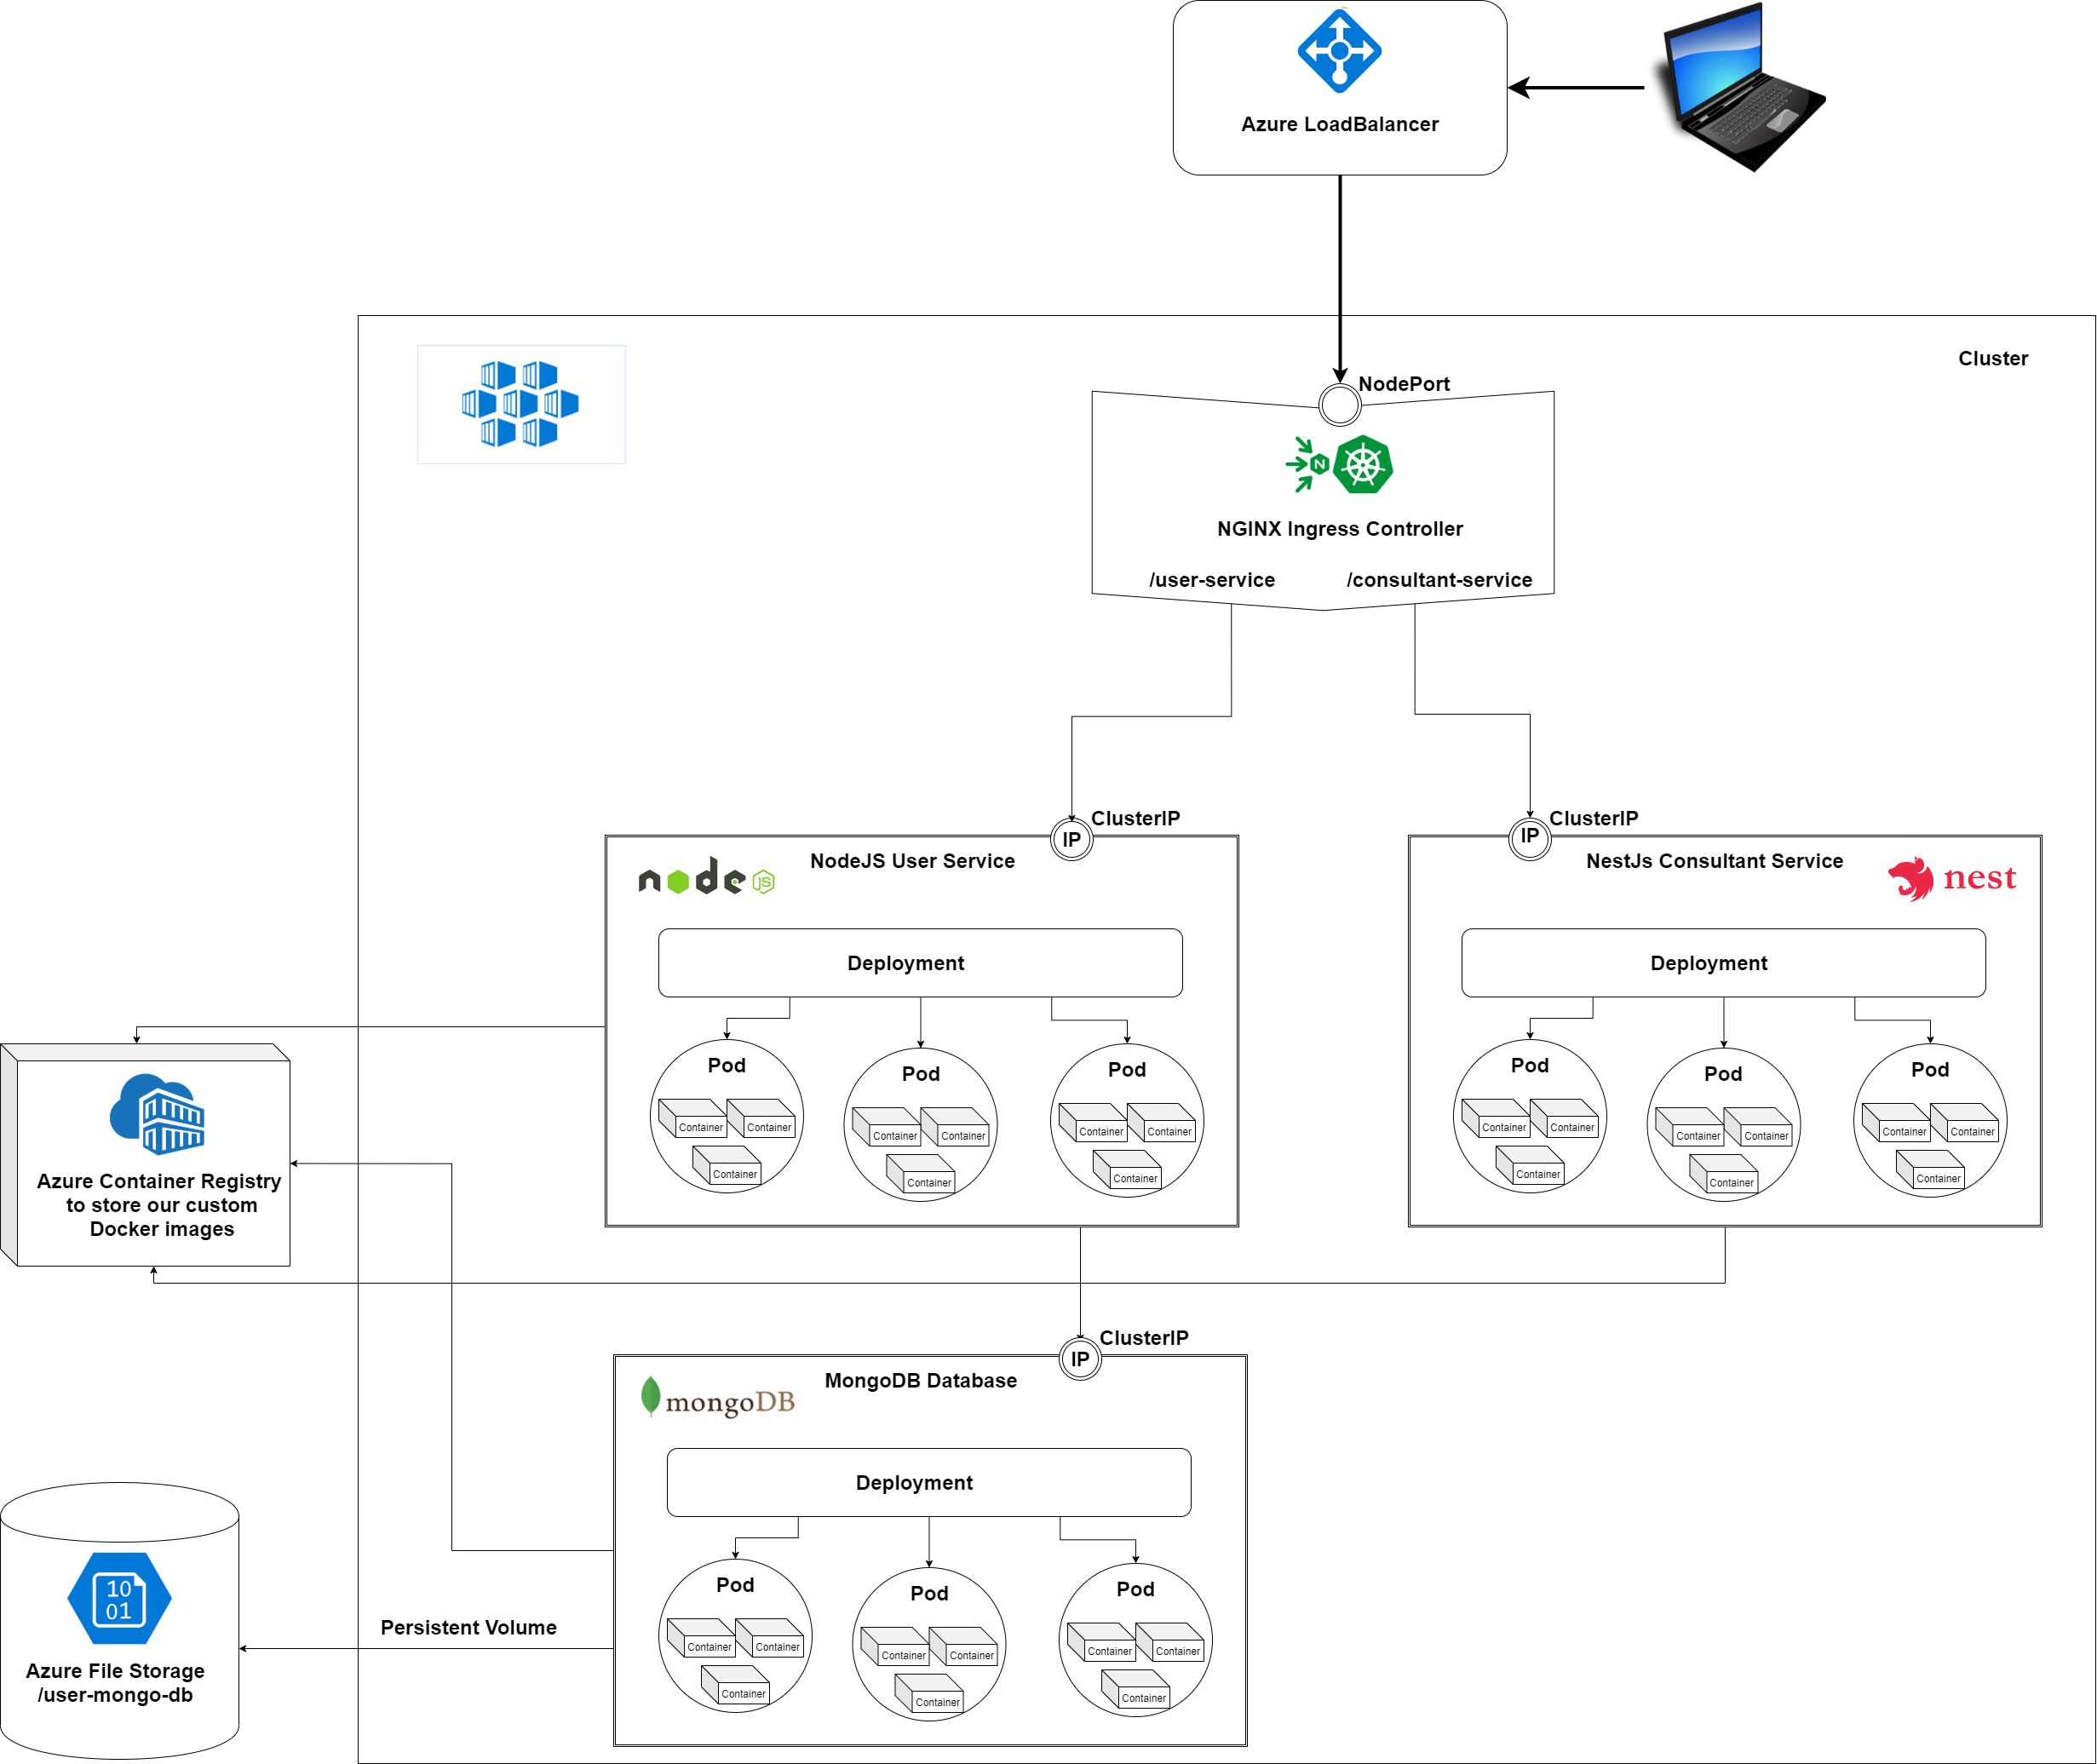Click the /user-service route label
Viewport: 2097px width, 1764px height.
point(1212,579)
